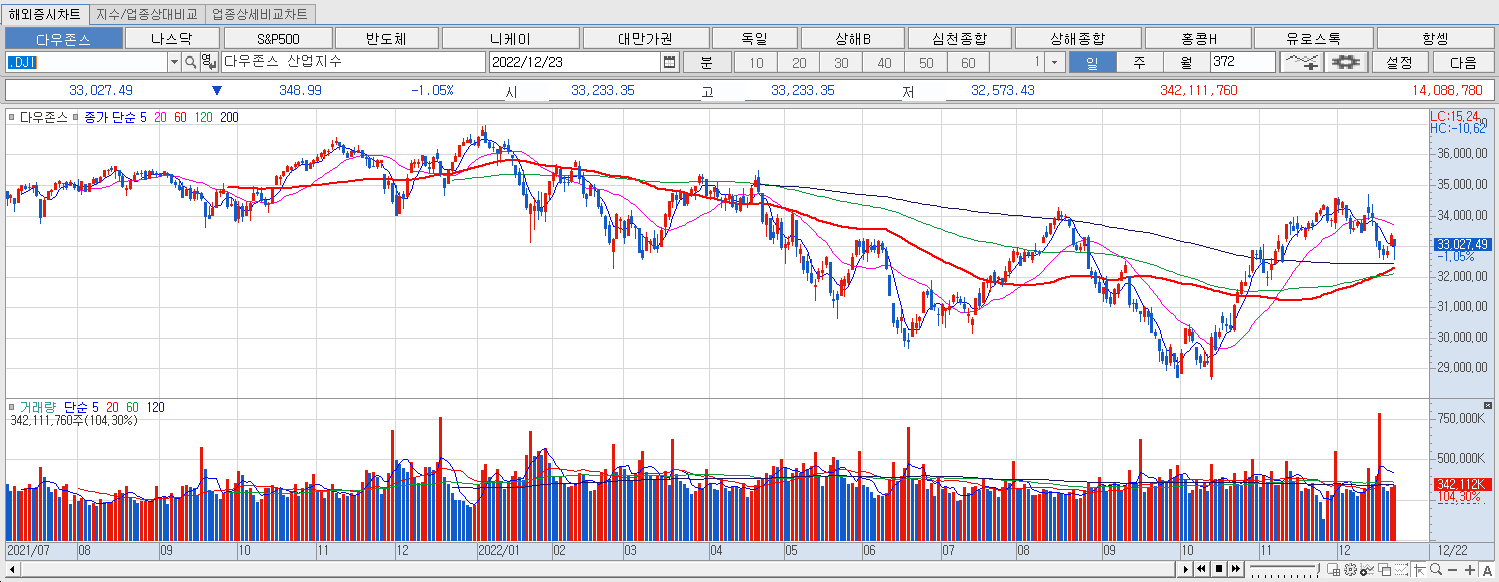The height and width of the screenshot is (582, 1499).
Task: Click the chart layout grid icon
Action: [1333, 569]
